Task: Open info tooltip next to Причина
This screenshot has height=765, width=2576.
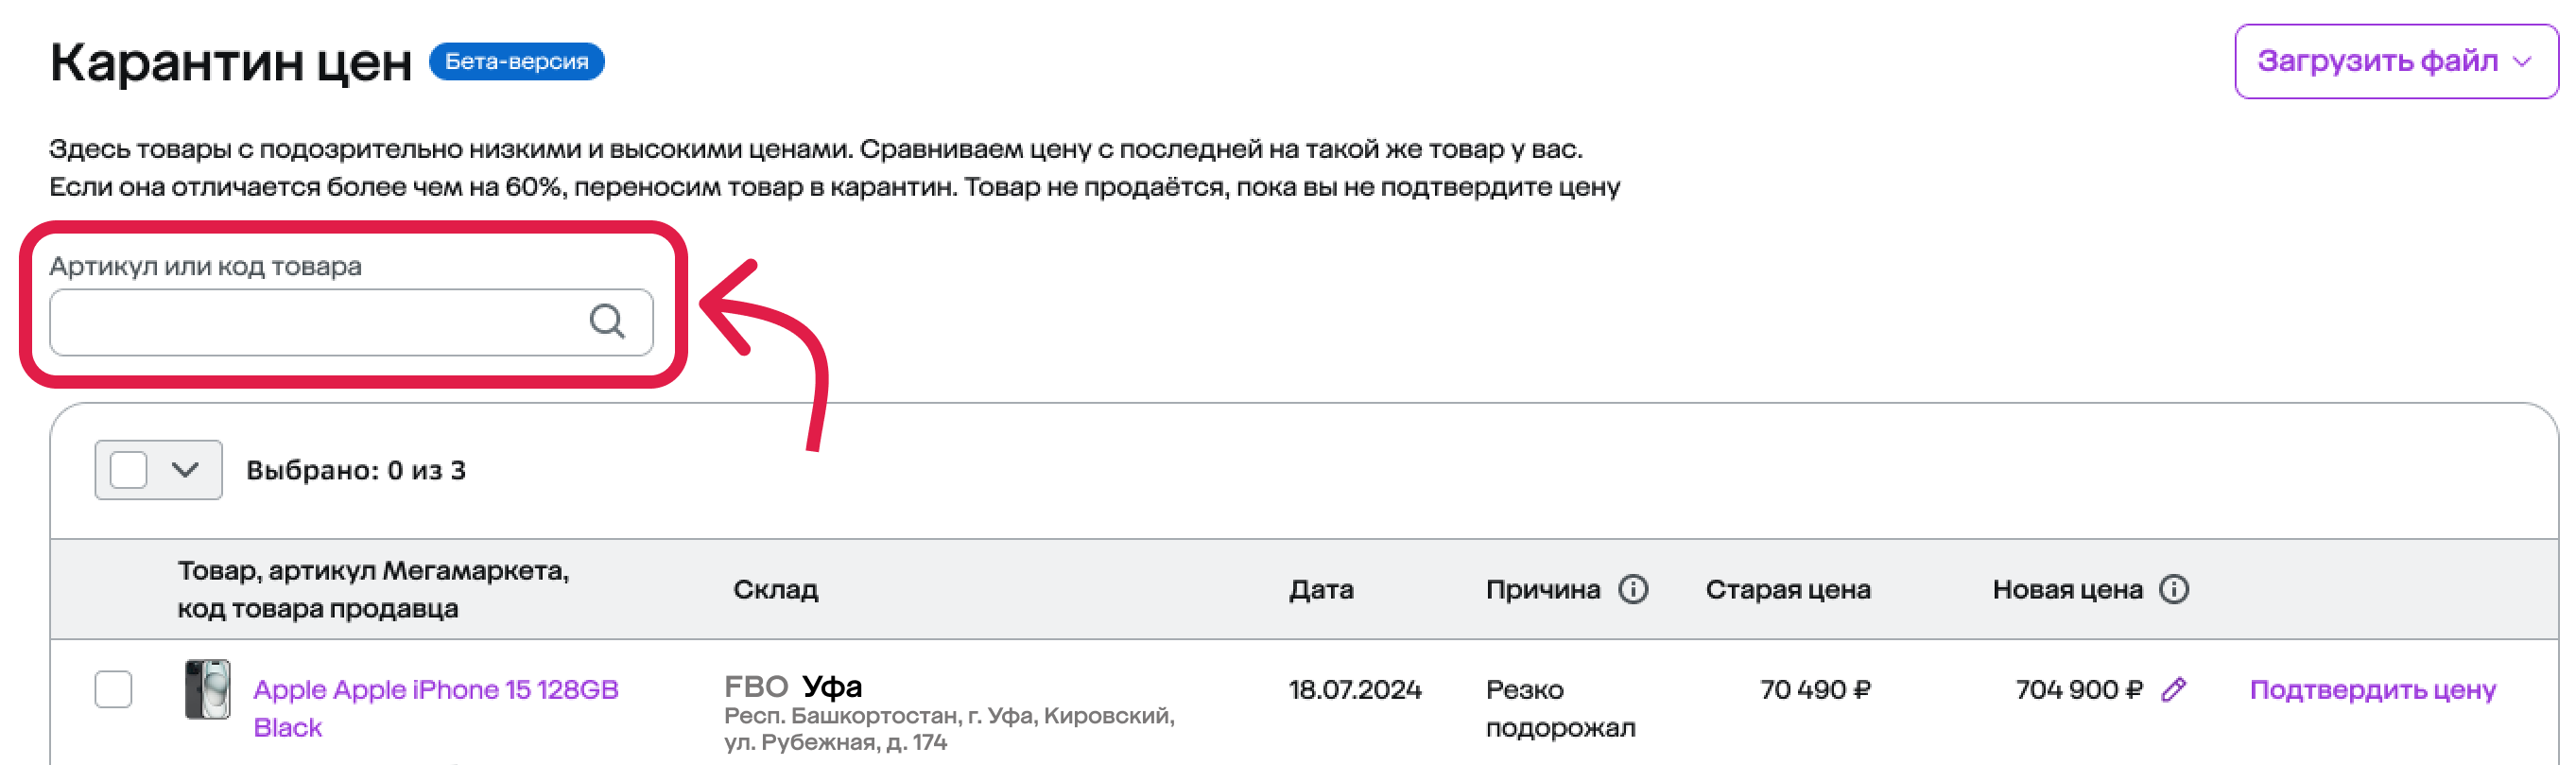Action: (x=1633, y=589)
